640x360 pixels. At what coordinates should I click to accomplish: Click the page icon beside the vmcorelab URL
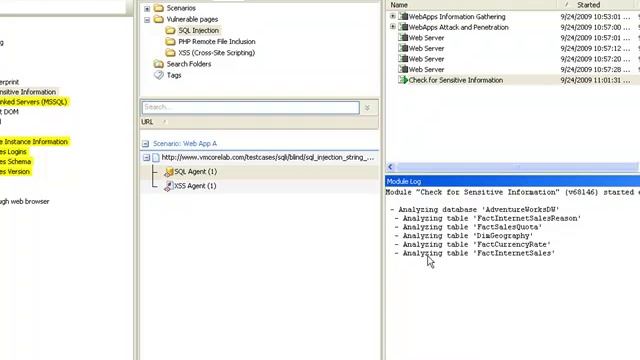point(156,158)
